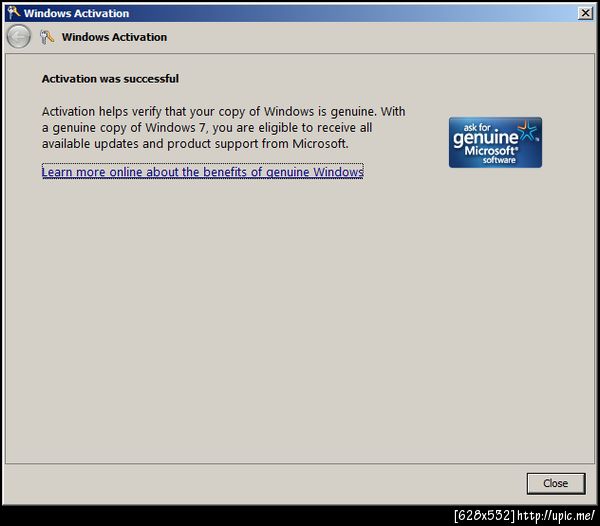Click the Close button
This screenshot has width=600, height=526.
coord(556,484)
